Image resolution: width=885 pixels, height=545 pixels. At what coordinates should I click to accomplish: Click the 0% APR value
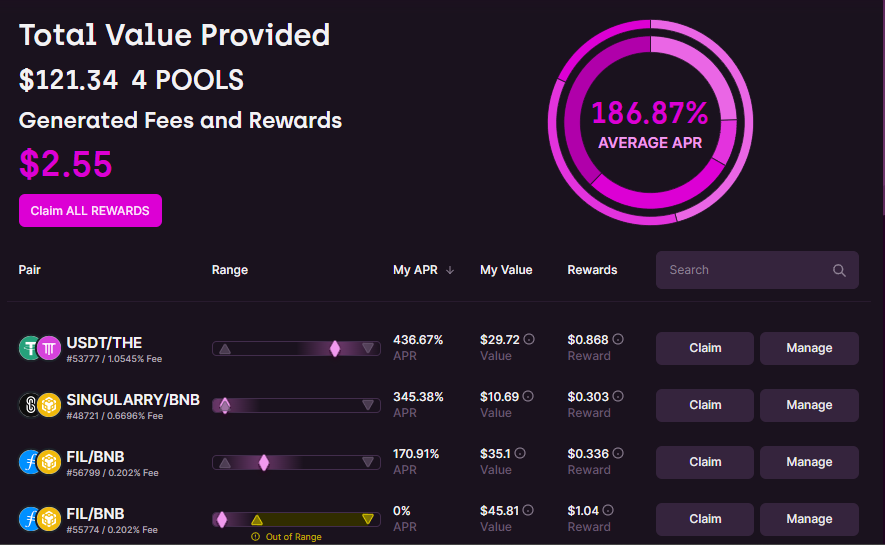(402, 511)
